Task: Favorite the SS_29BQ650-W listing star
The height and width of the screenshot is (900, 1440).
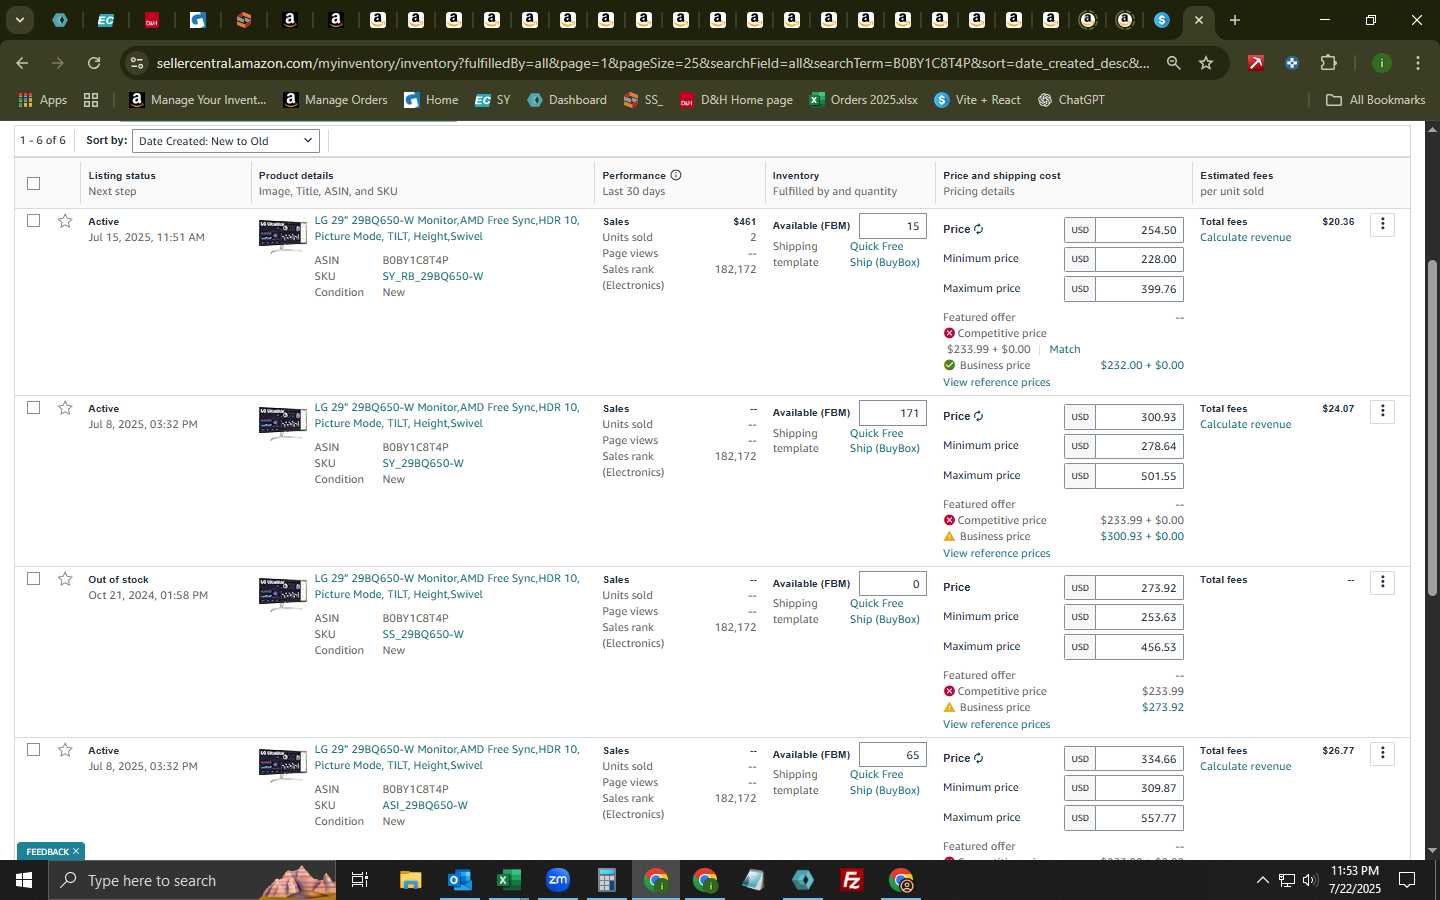Action: [65, 579]
